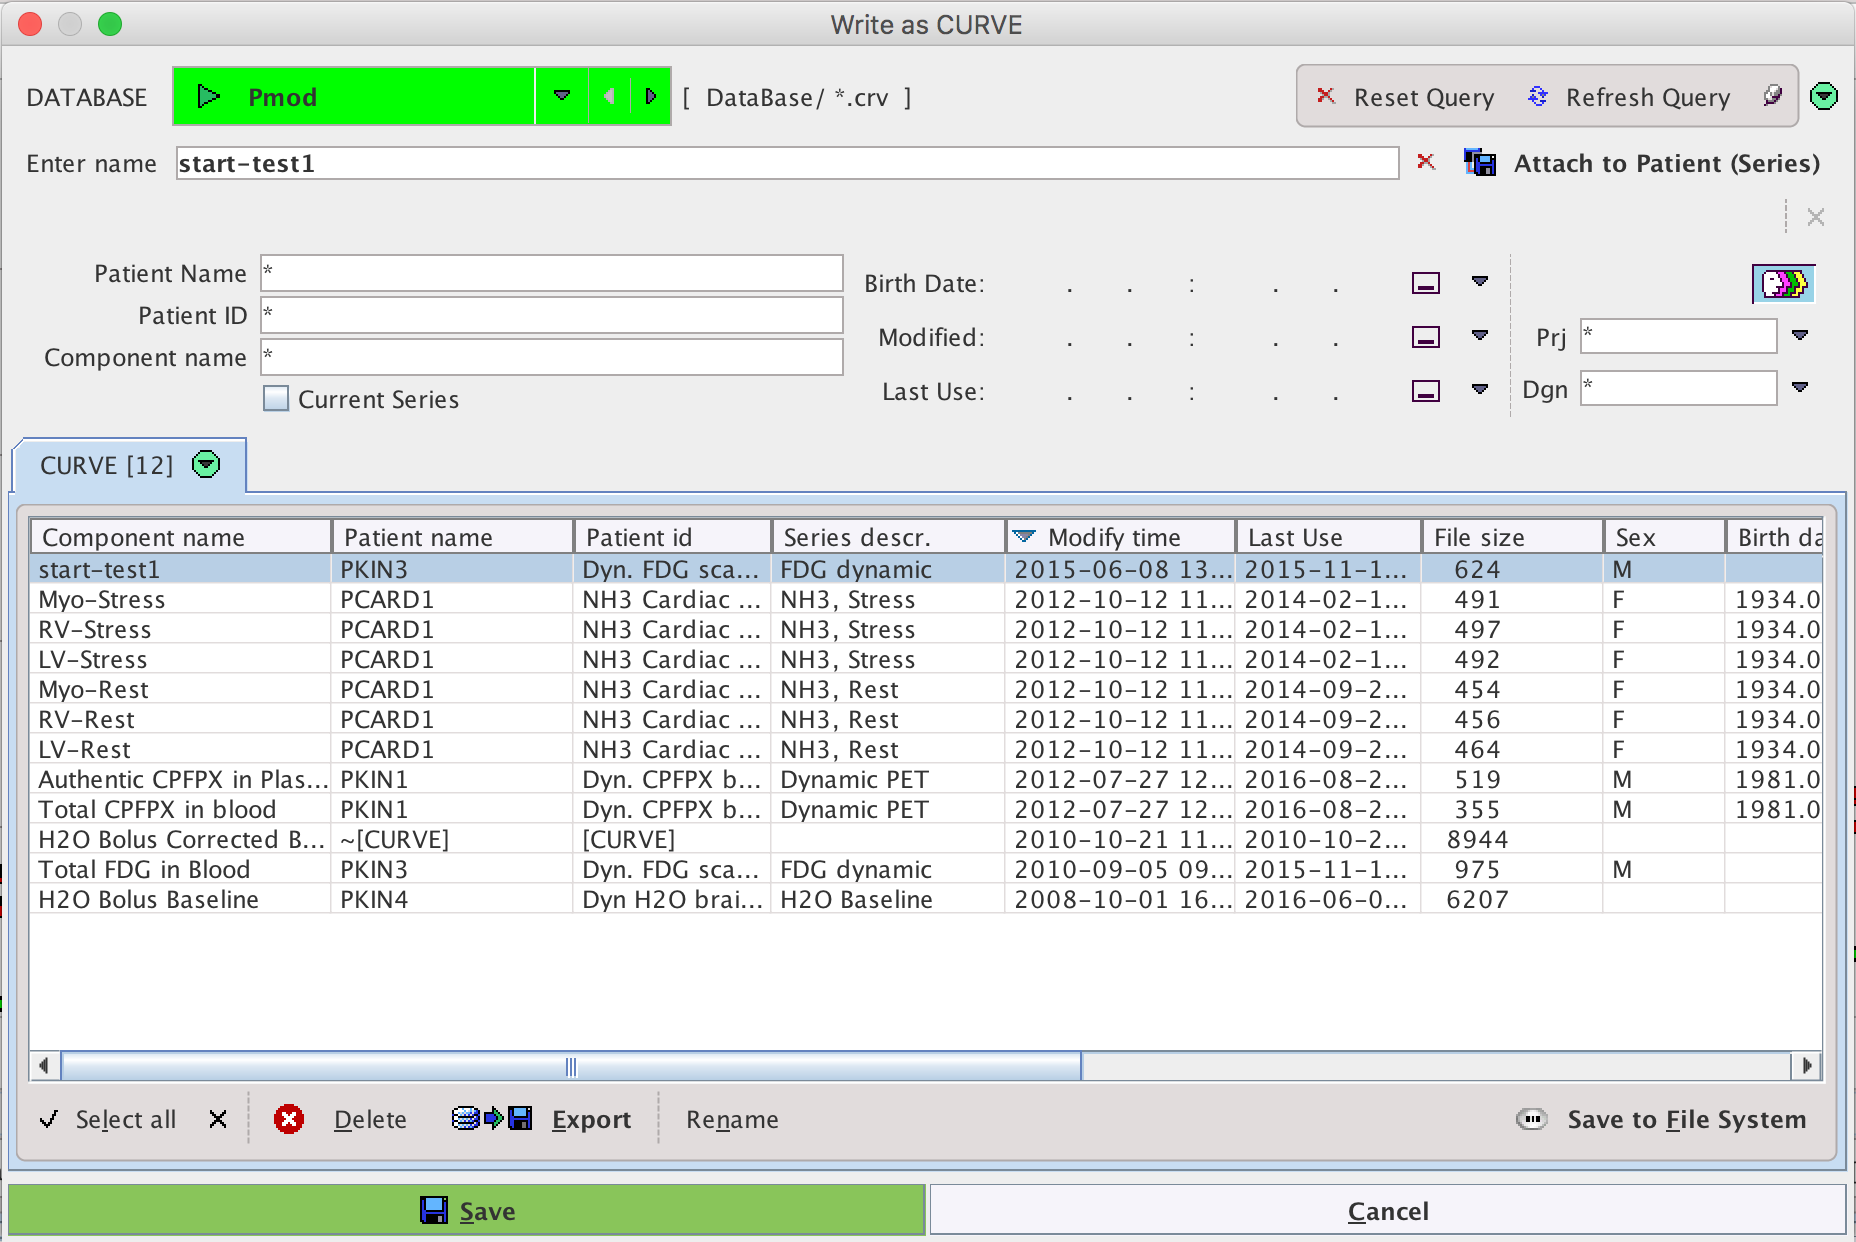
Task: Click the Attach to Patient (Series) icon
Action: pyautogui.click(x=1480, y=162)
